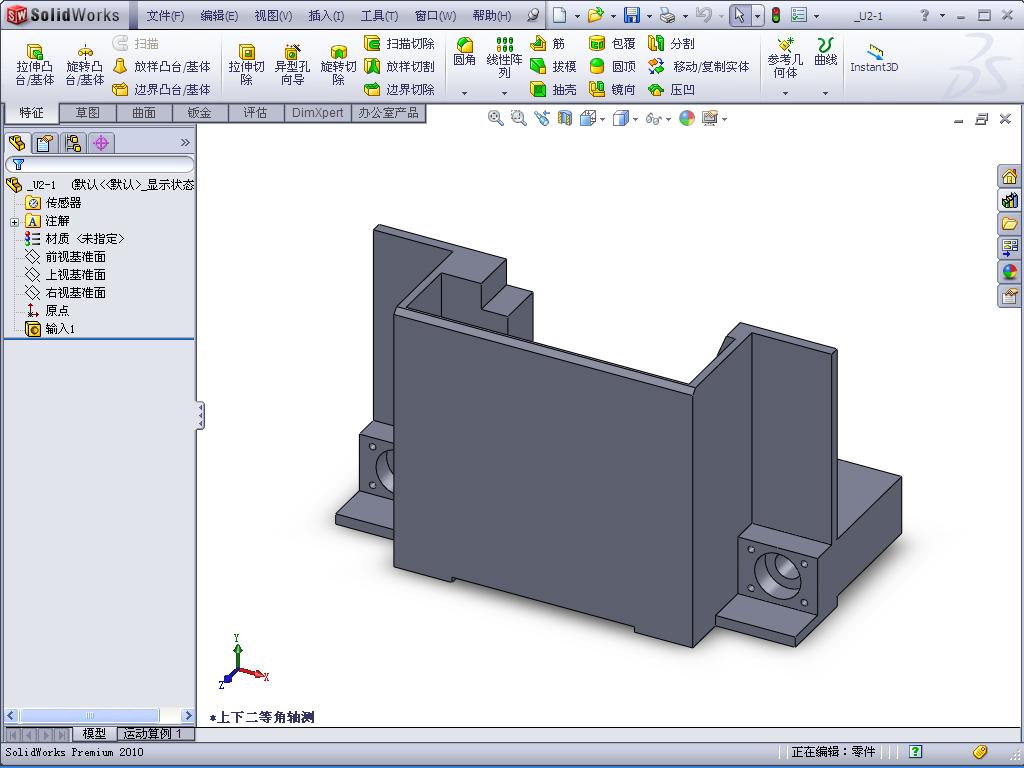Open the ConfigurationManager tab in the left panel

pyautogui.click(x=73, y=142)
